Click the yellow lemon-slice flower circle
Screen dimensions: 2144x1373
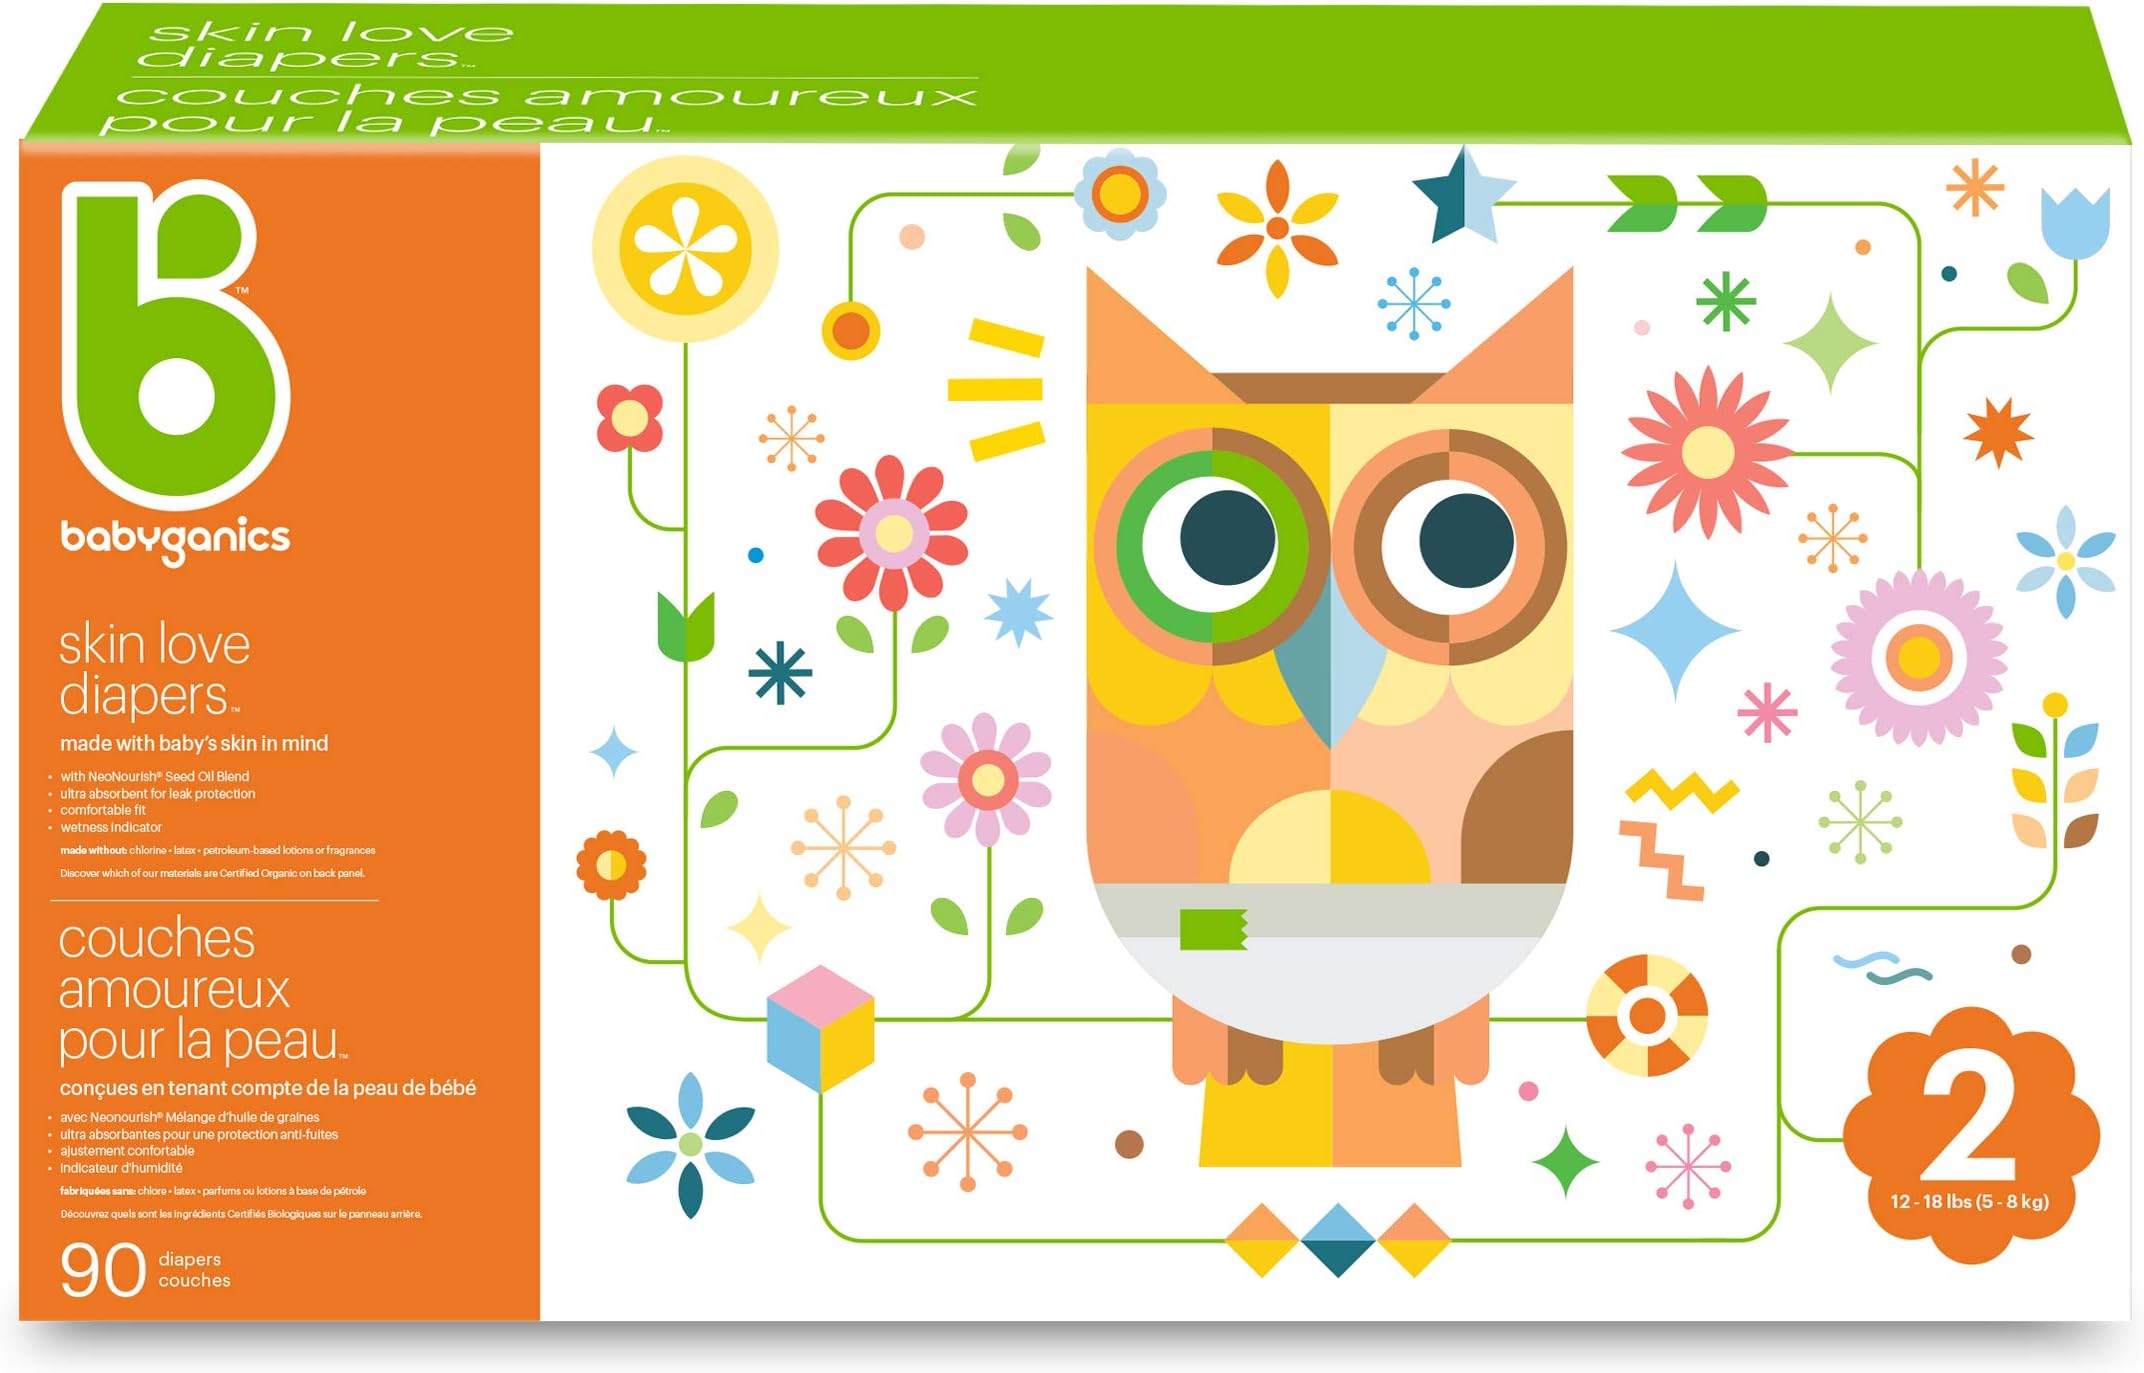coord(685,248)
